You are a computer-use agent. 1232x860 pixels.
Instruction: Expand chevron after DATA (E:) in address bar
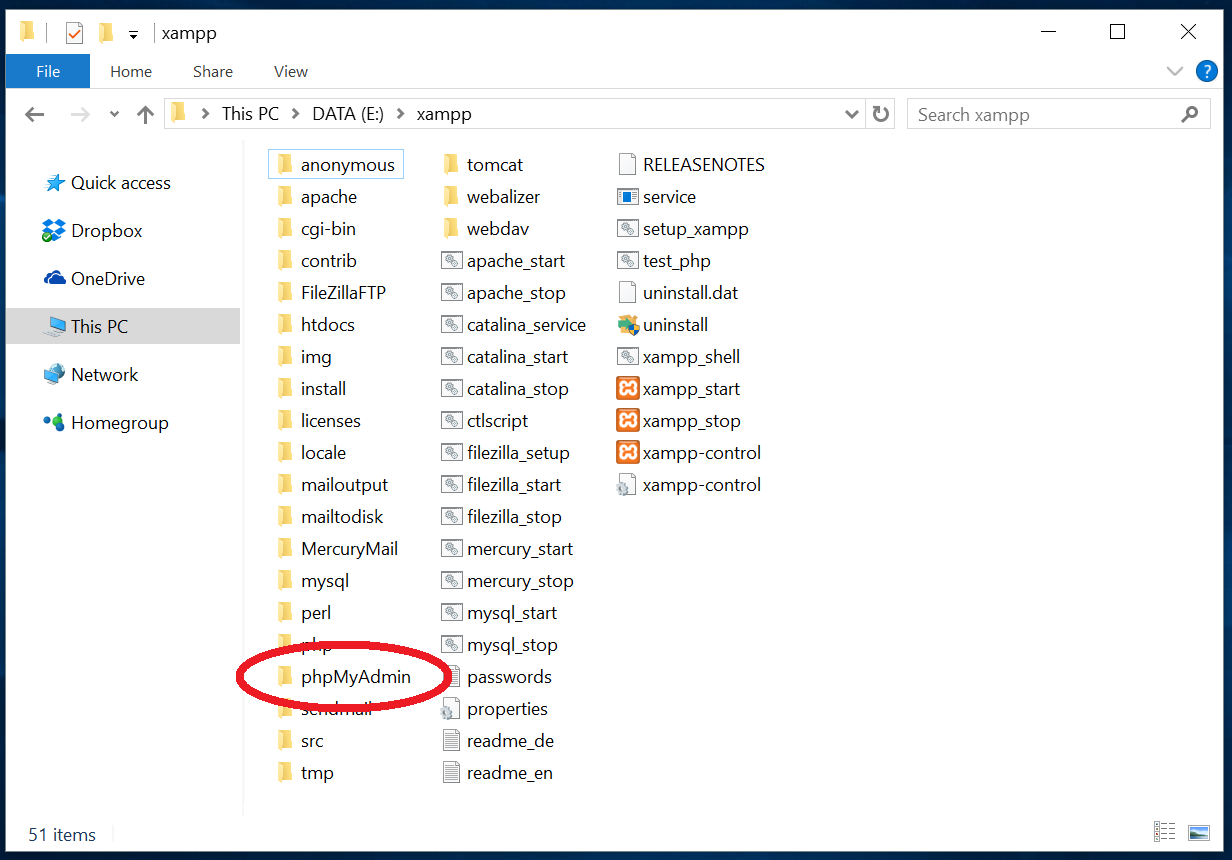point(400,114)
